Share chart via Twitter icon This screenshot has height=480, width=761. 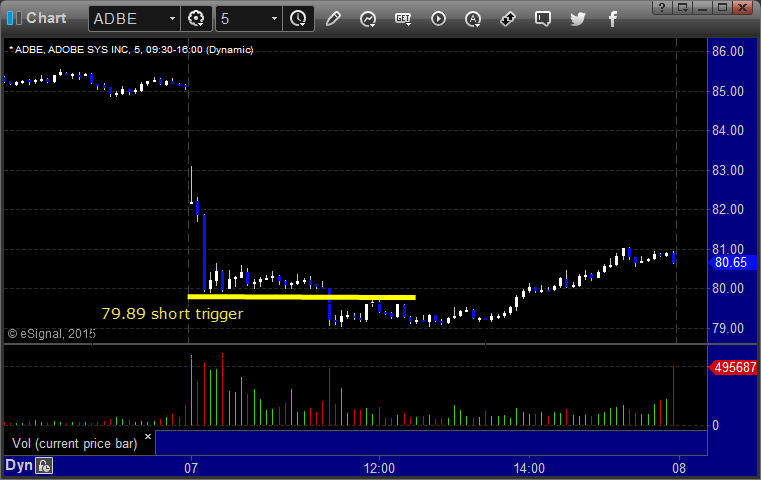(x=578, y=19)
